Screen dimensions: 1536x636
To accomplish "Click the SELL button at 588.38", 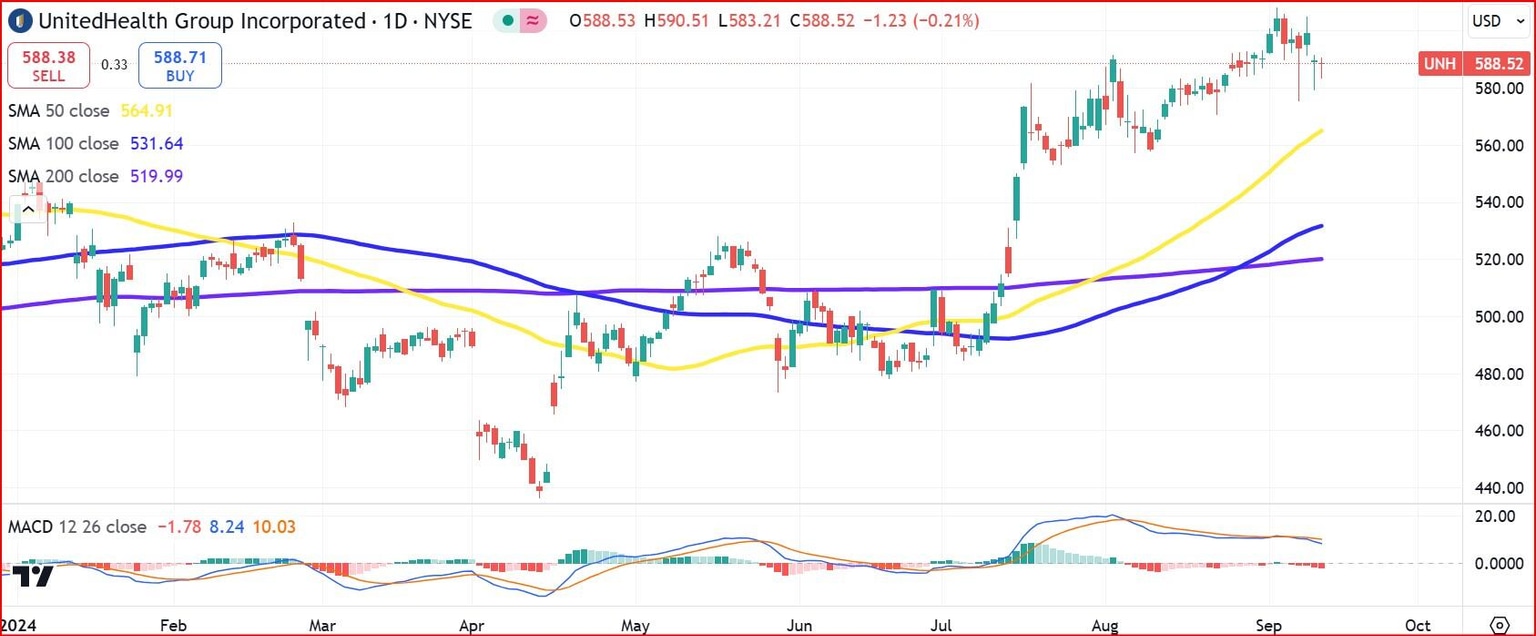I will pyautogui.click(x=48, y=67).
